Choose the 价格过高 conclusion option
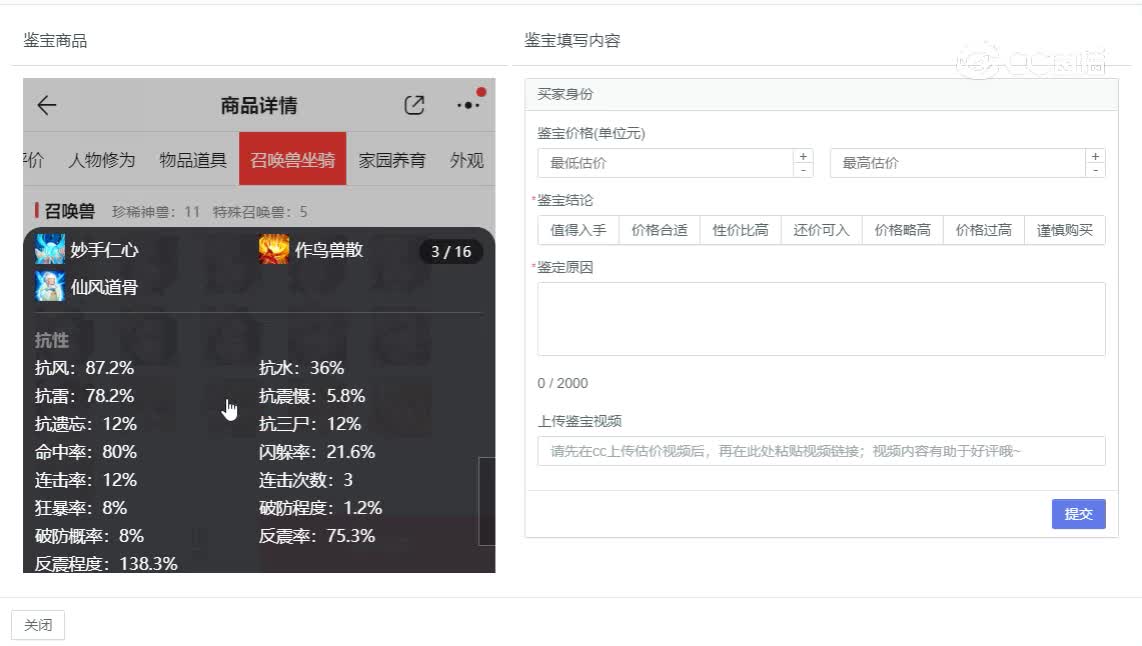Viewport: 1142px width, 646px height. coord(984,230)
